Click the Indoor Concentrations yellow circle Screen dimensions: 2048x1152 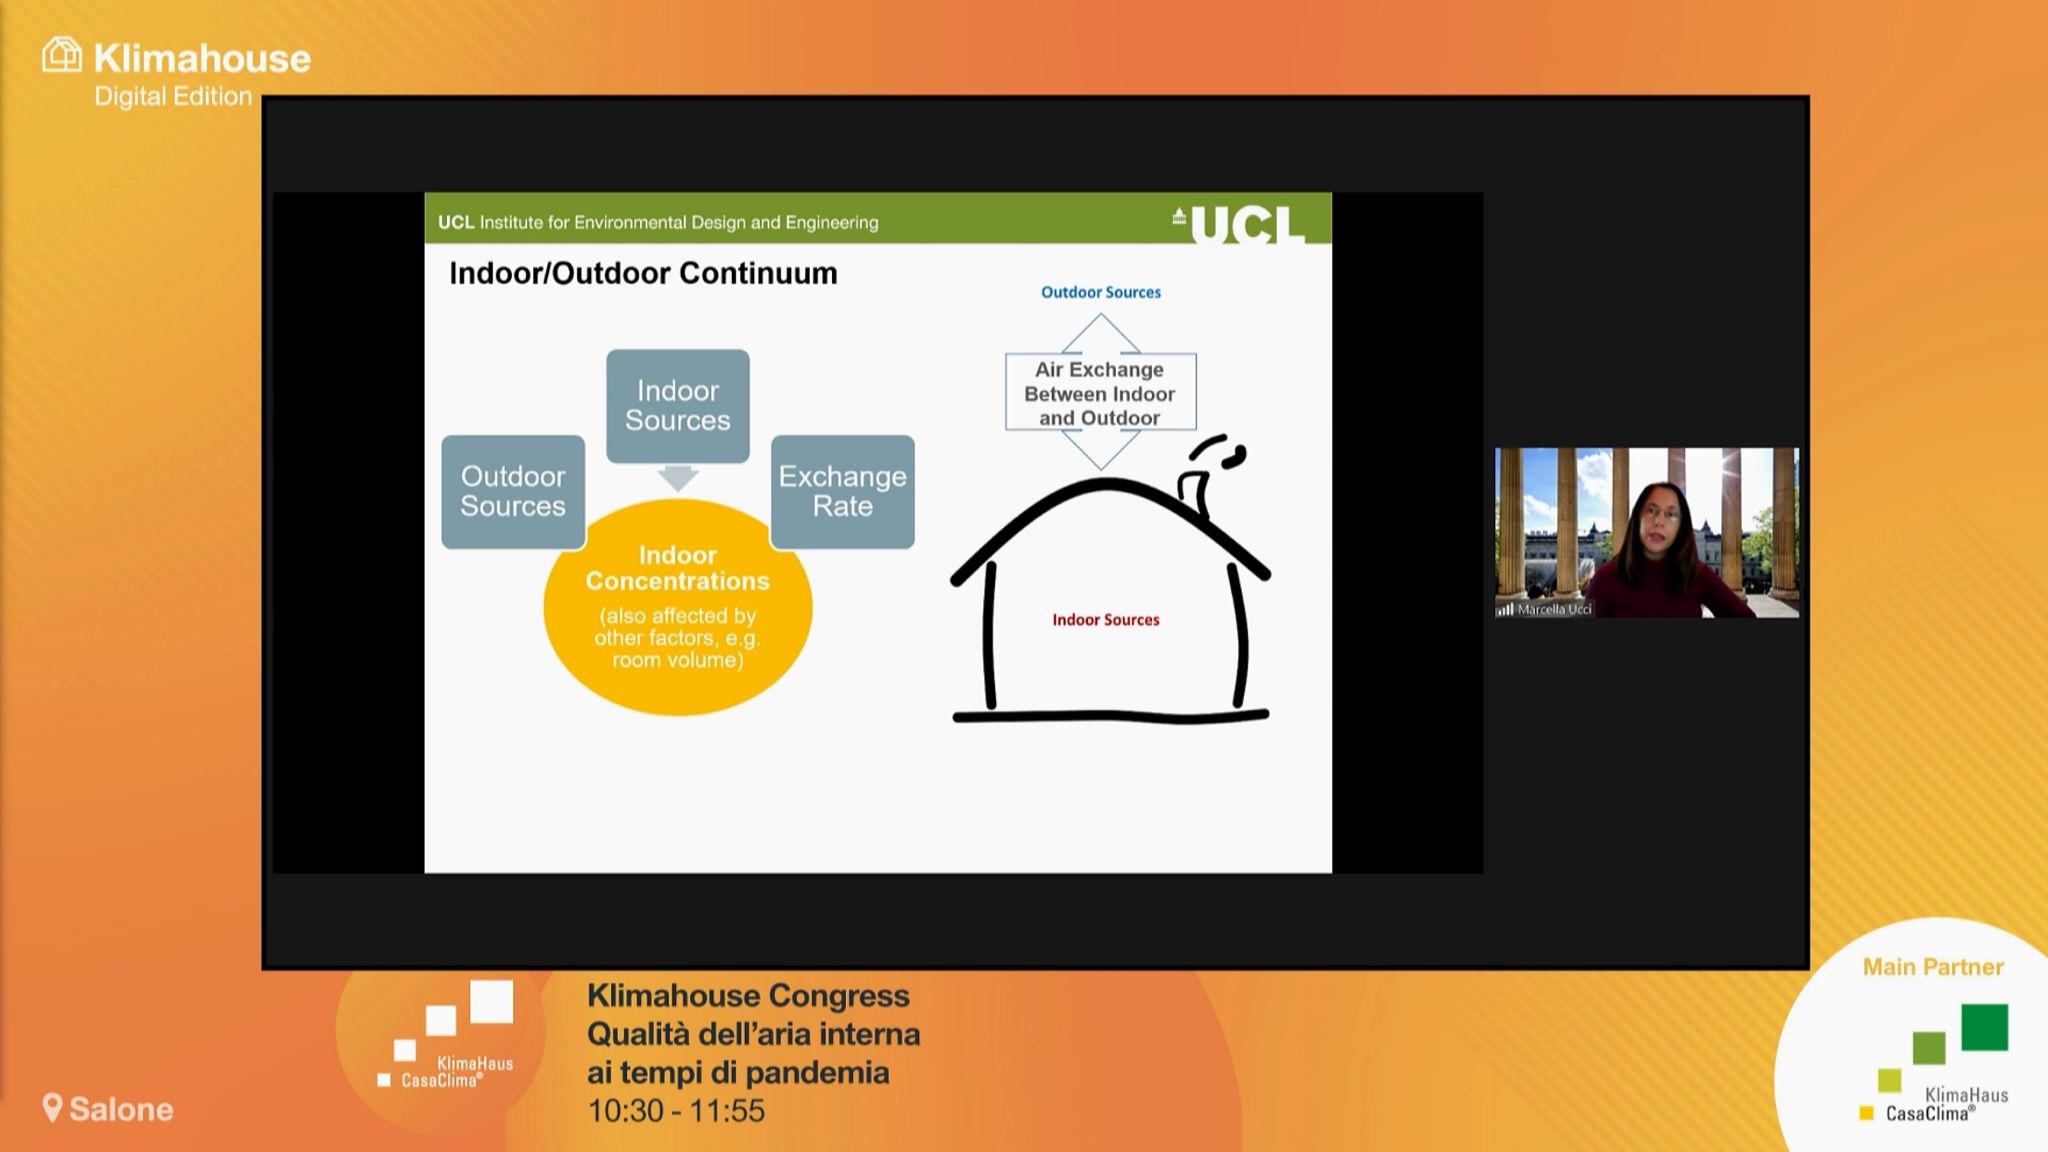678,607
